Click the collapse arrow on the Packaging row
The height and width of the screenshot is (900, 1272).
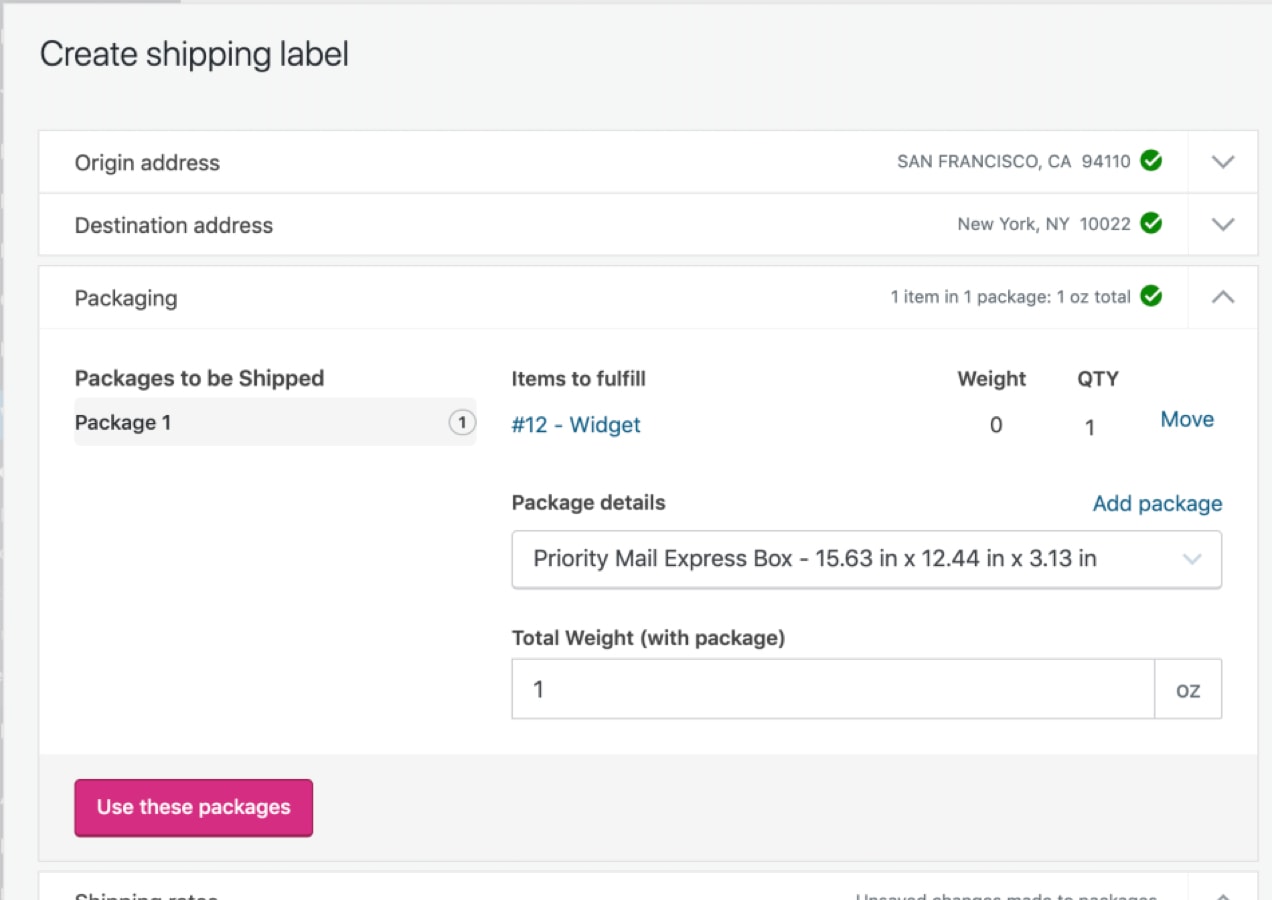click(x=1222, y=297)
